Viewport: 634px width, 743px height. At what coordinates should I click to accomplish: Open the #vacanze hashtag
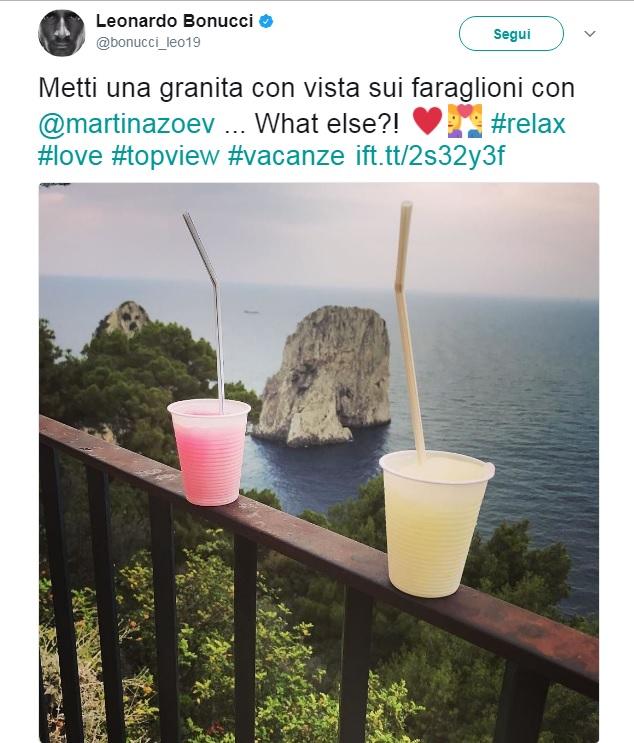coord(286,155)
